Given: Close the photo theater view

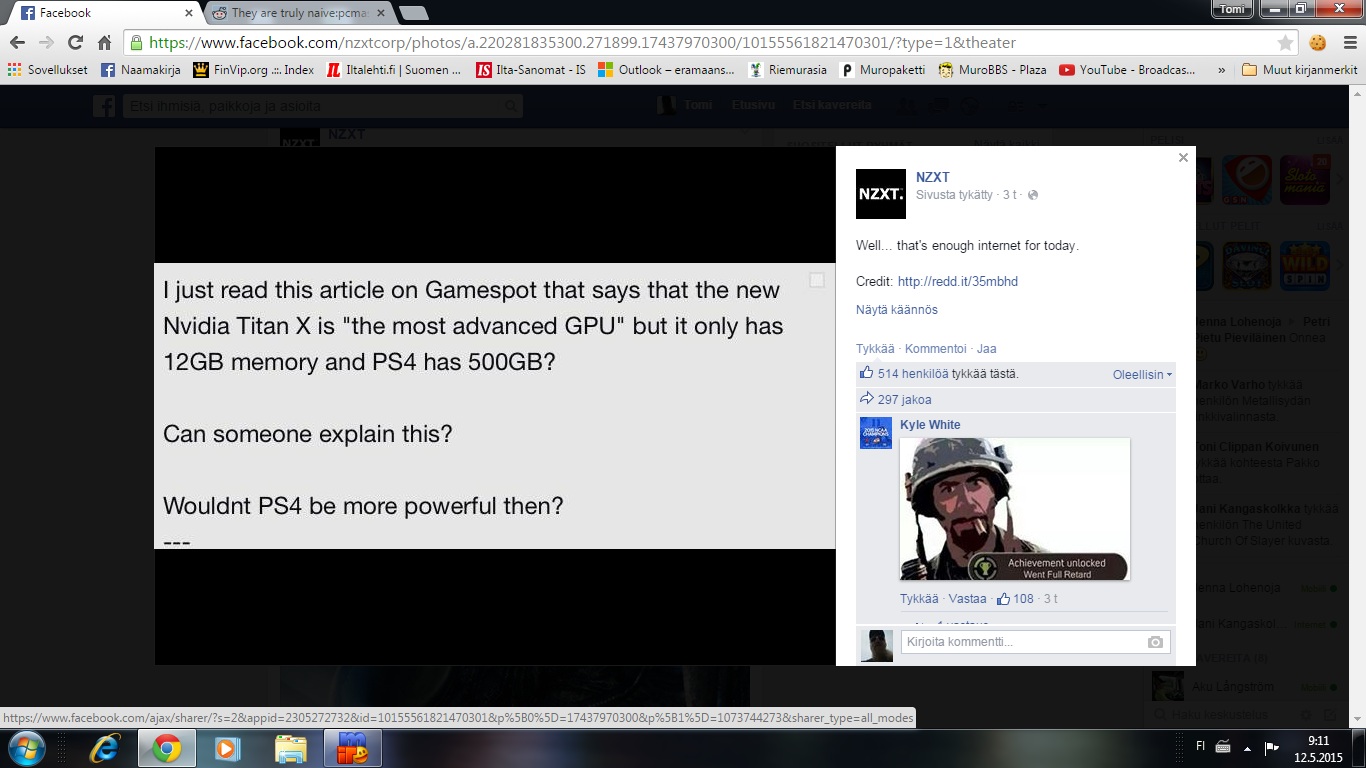Looking at the screenshot, I should (1183, 157).
